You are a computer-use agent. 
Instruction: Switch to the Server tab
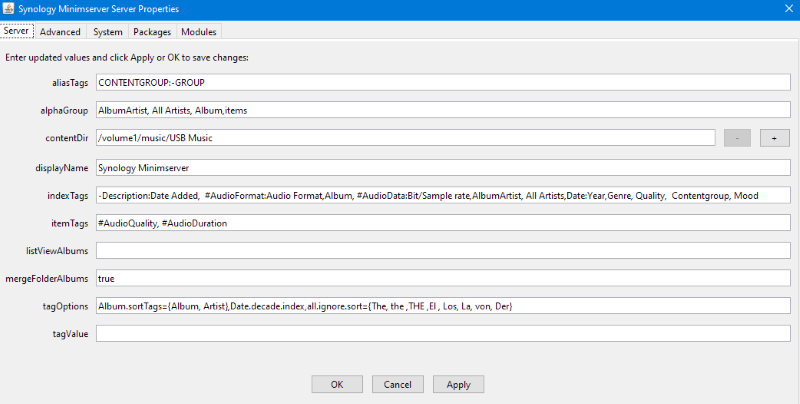pyautogui.click(x=17, y=31)
